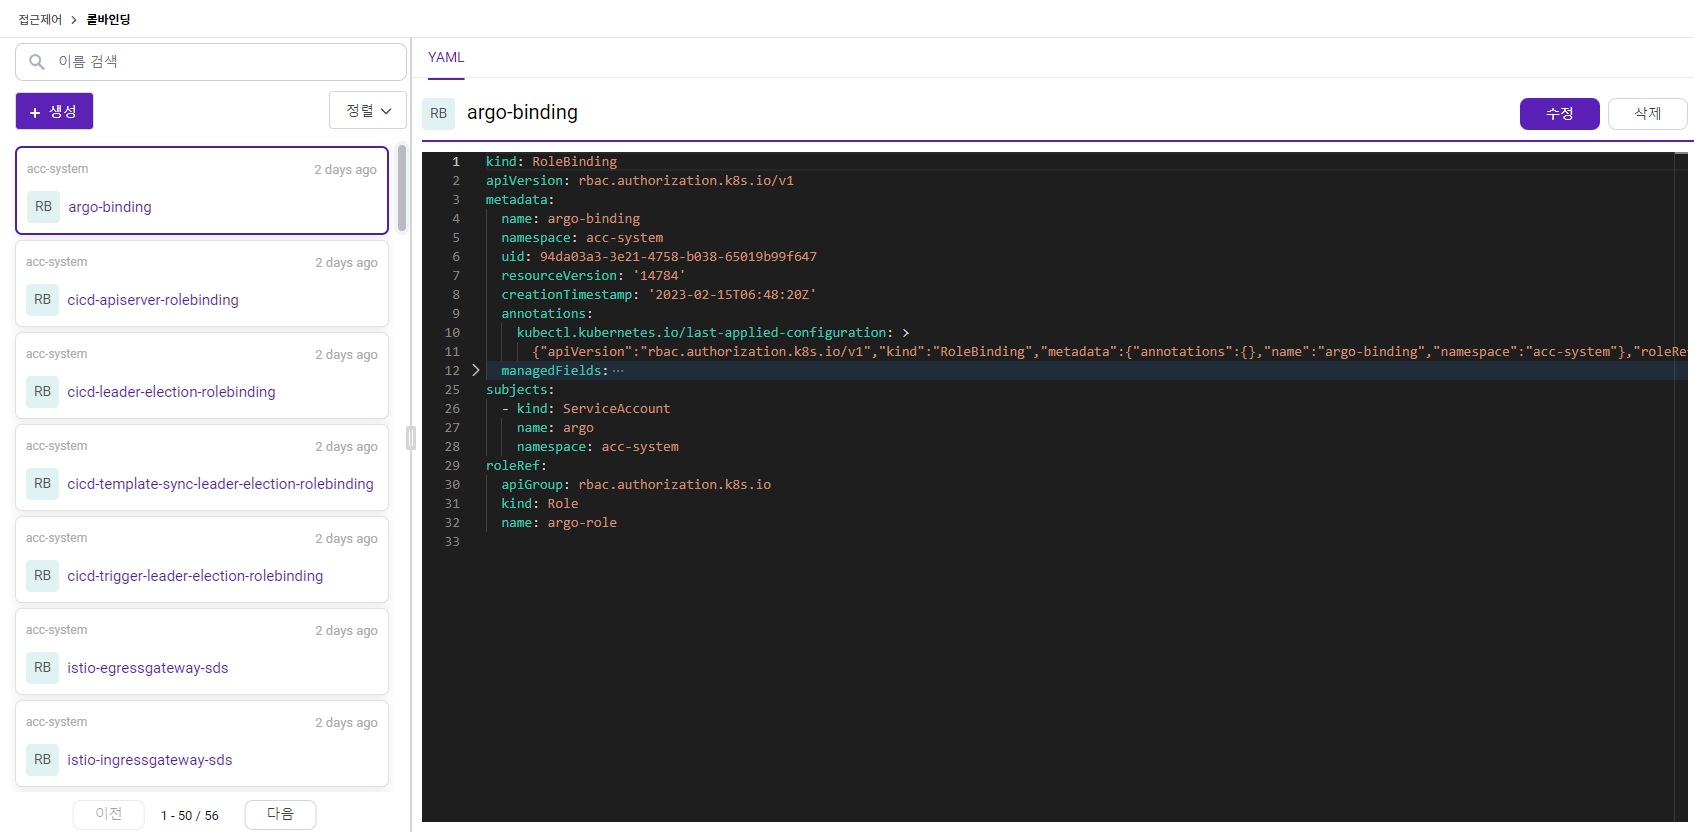Click the RB badge for istio-egressgateway-sds
Screen dimensions: 1694x832
pos(42,667)
